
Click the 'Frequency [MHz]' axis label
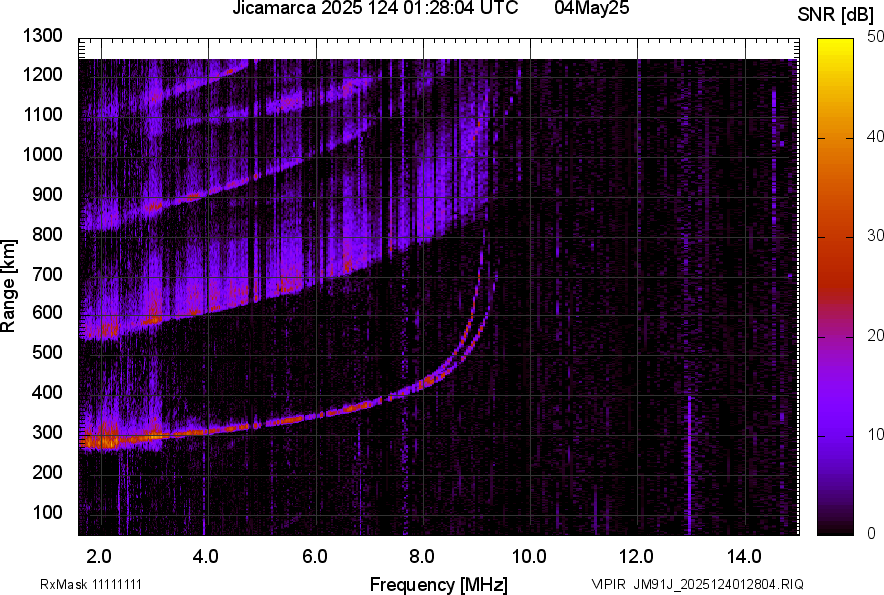click(439, 584)
